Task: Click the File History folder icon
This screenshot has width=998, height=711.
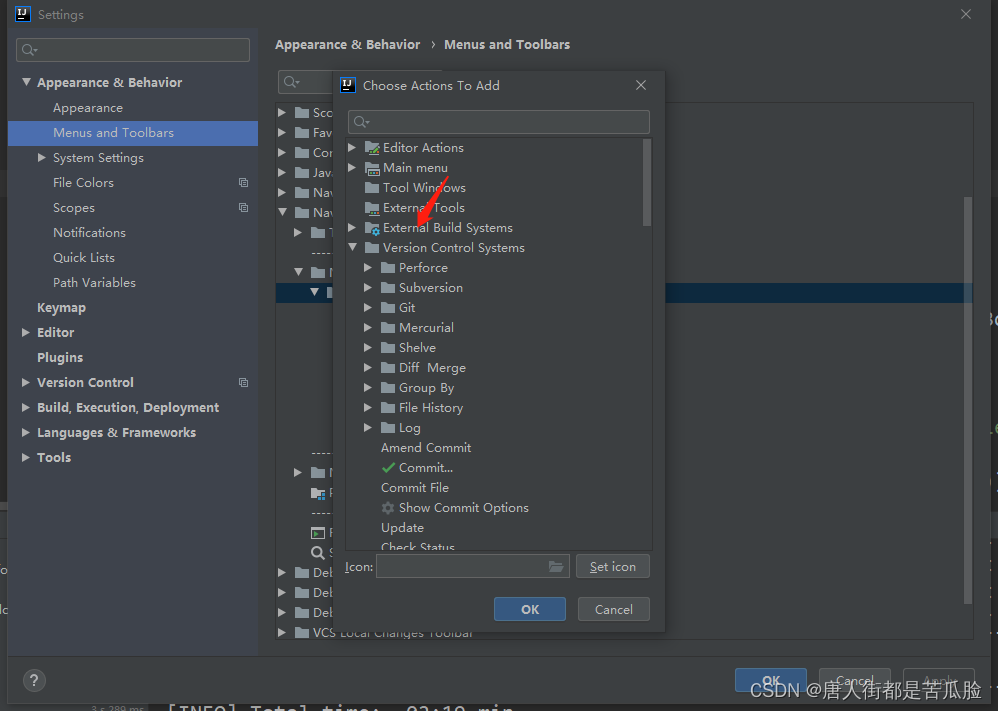Action: (388, 408)
